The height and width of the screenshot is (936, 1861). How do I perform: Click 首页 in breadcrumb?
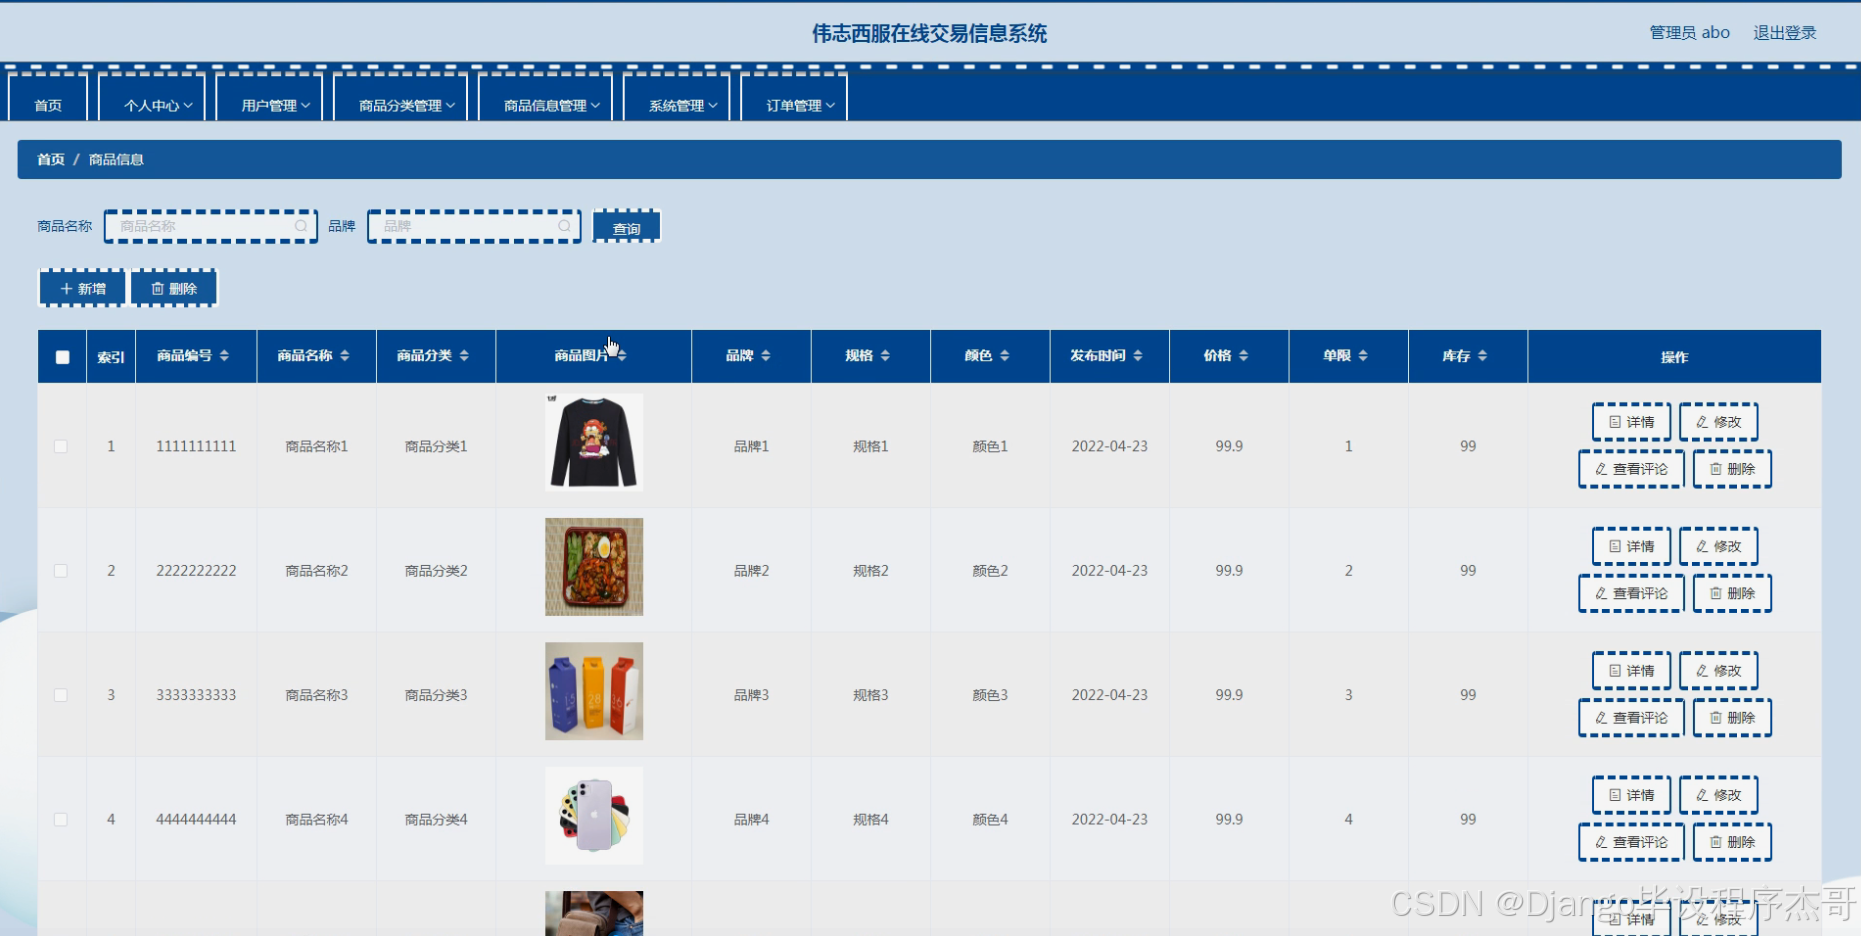[x=51, y=160]
